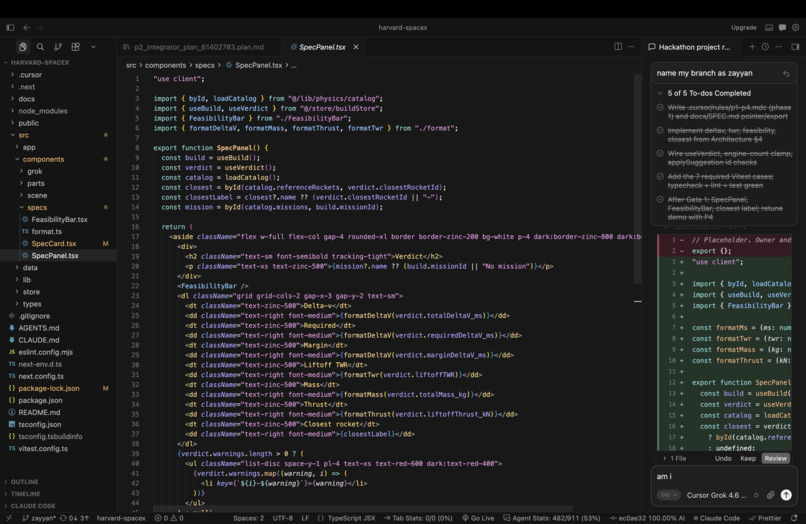Toggle the AI chat side panel icon
Screen dimensions: 806x524
pyautogui.click(x=795, y=47)
